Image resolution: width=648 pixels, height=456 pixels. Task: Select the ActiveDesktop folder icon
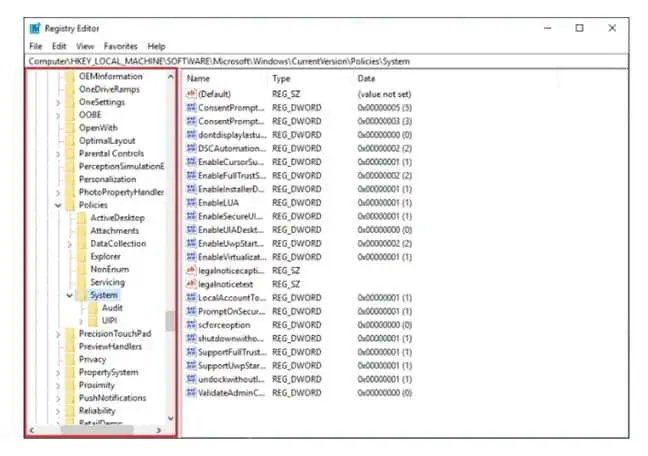pos(82,218)
